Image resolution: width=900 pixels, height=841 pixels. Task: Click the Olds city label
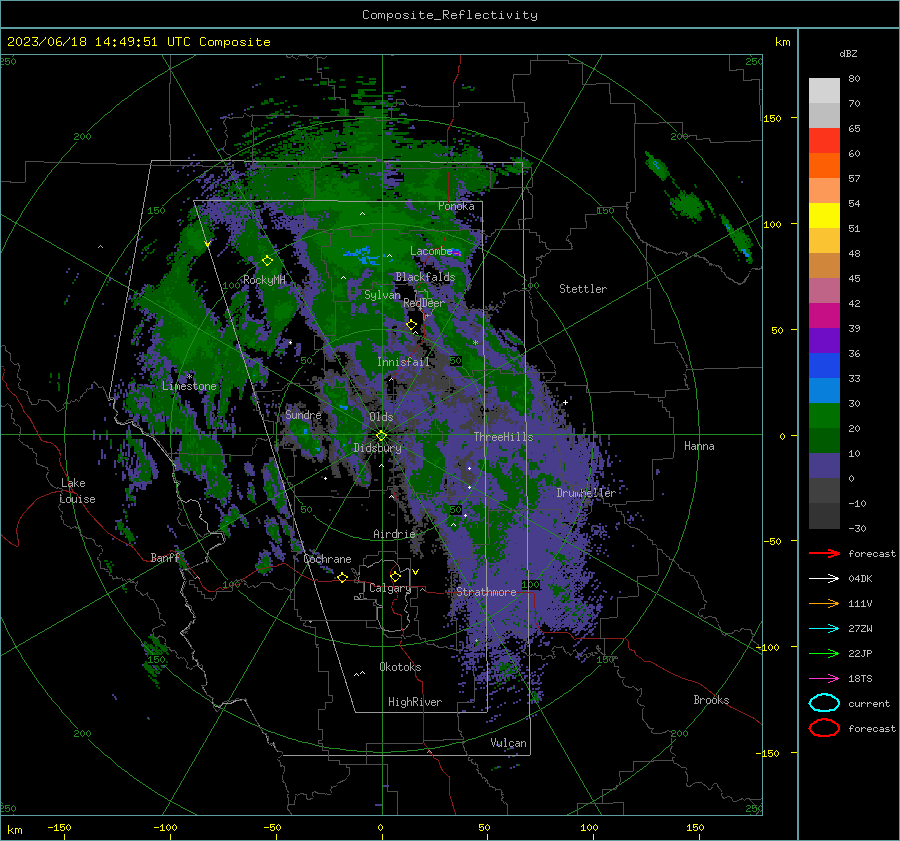(381, 417)
